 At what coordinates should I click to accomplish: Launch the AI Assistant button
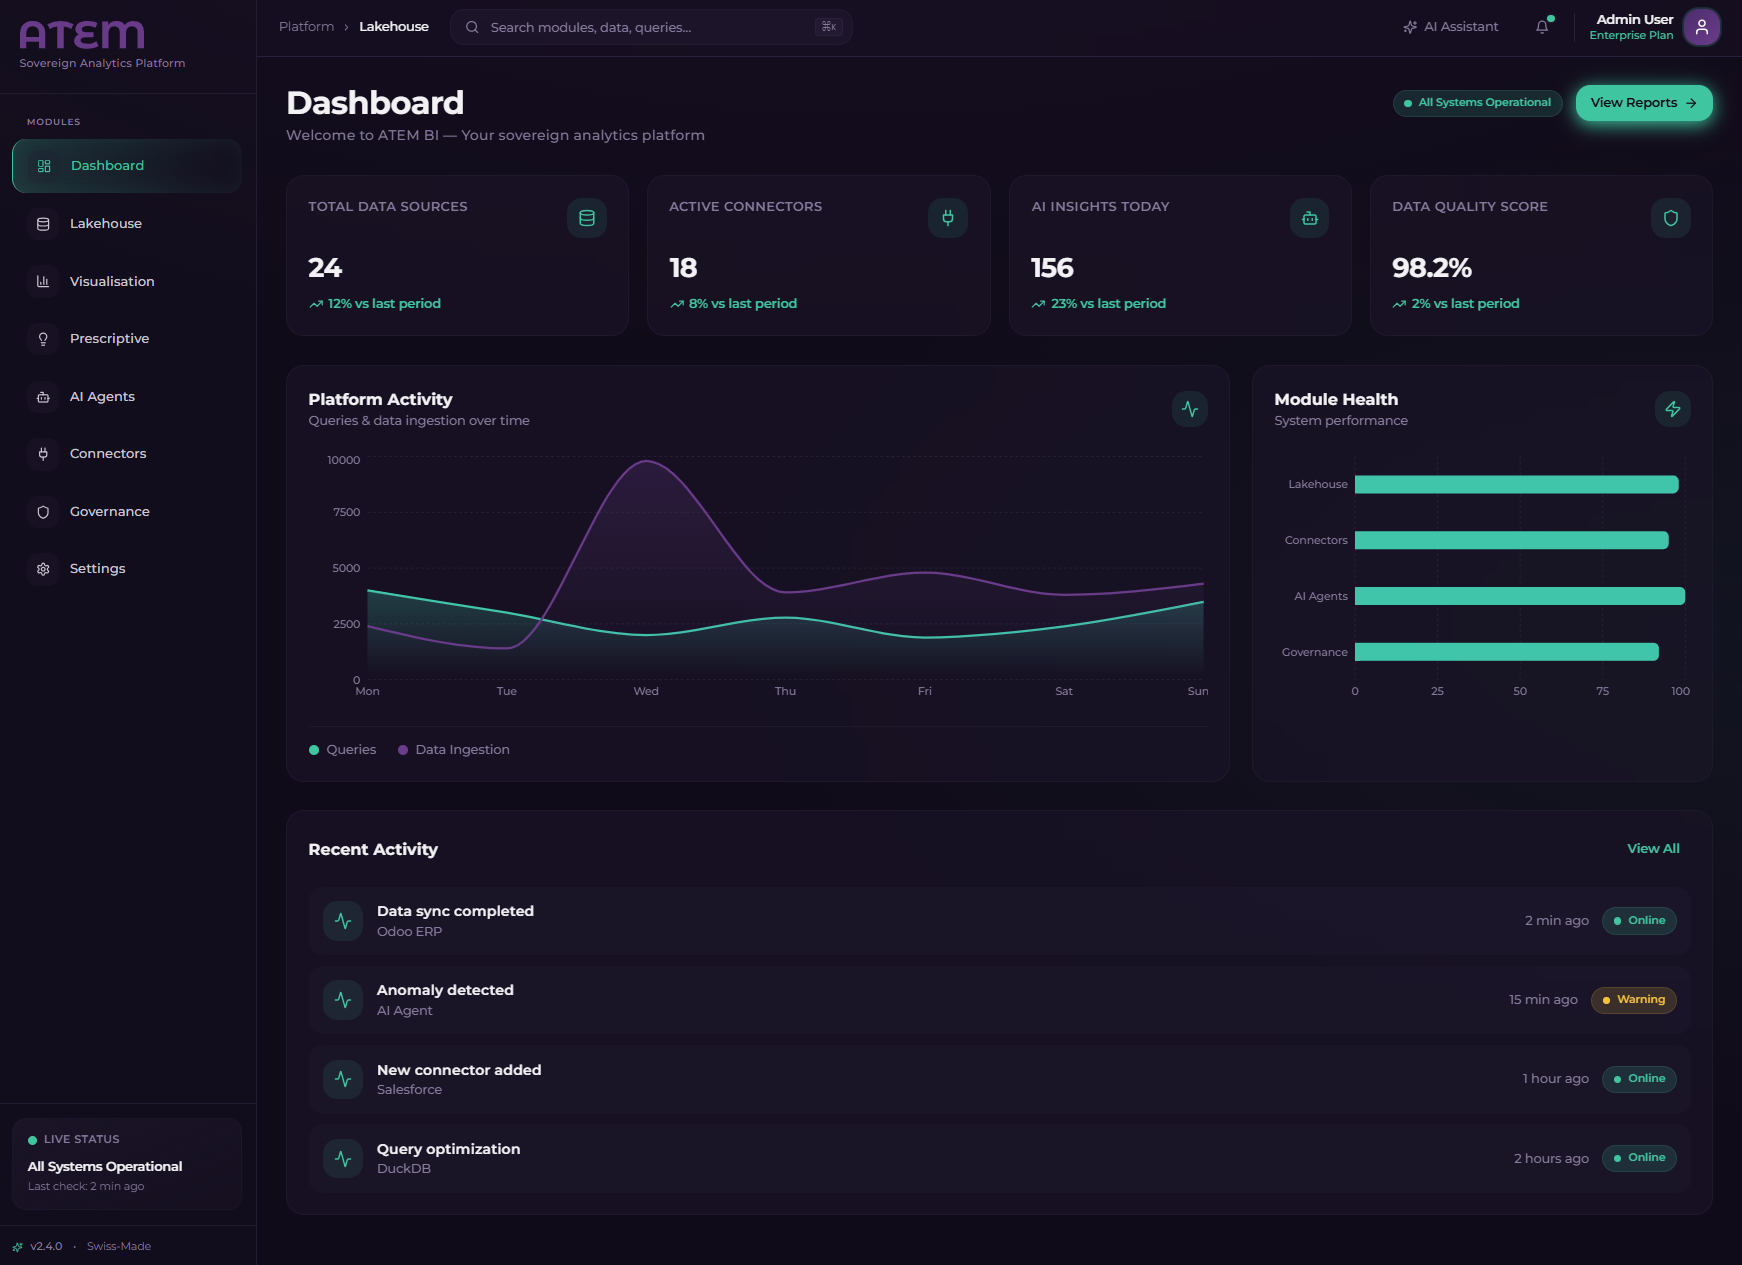pos(1450,27)
